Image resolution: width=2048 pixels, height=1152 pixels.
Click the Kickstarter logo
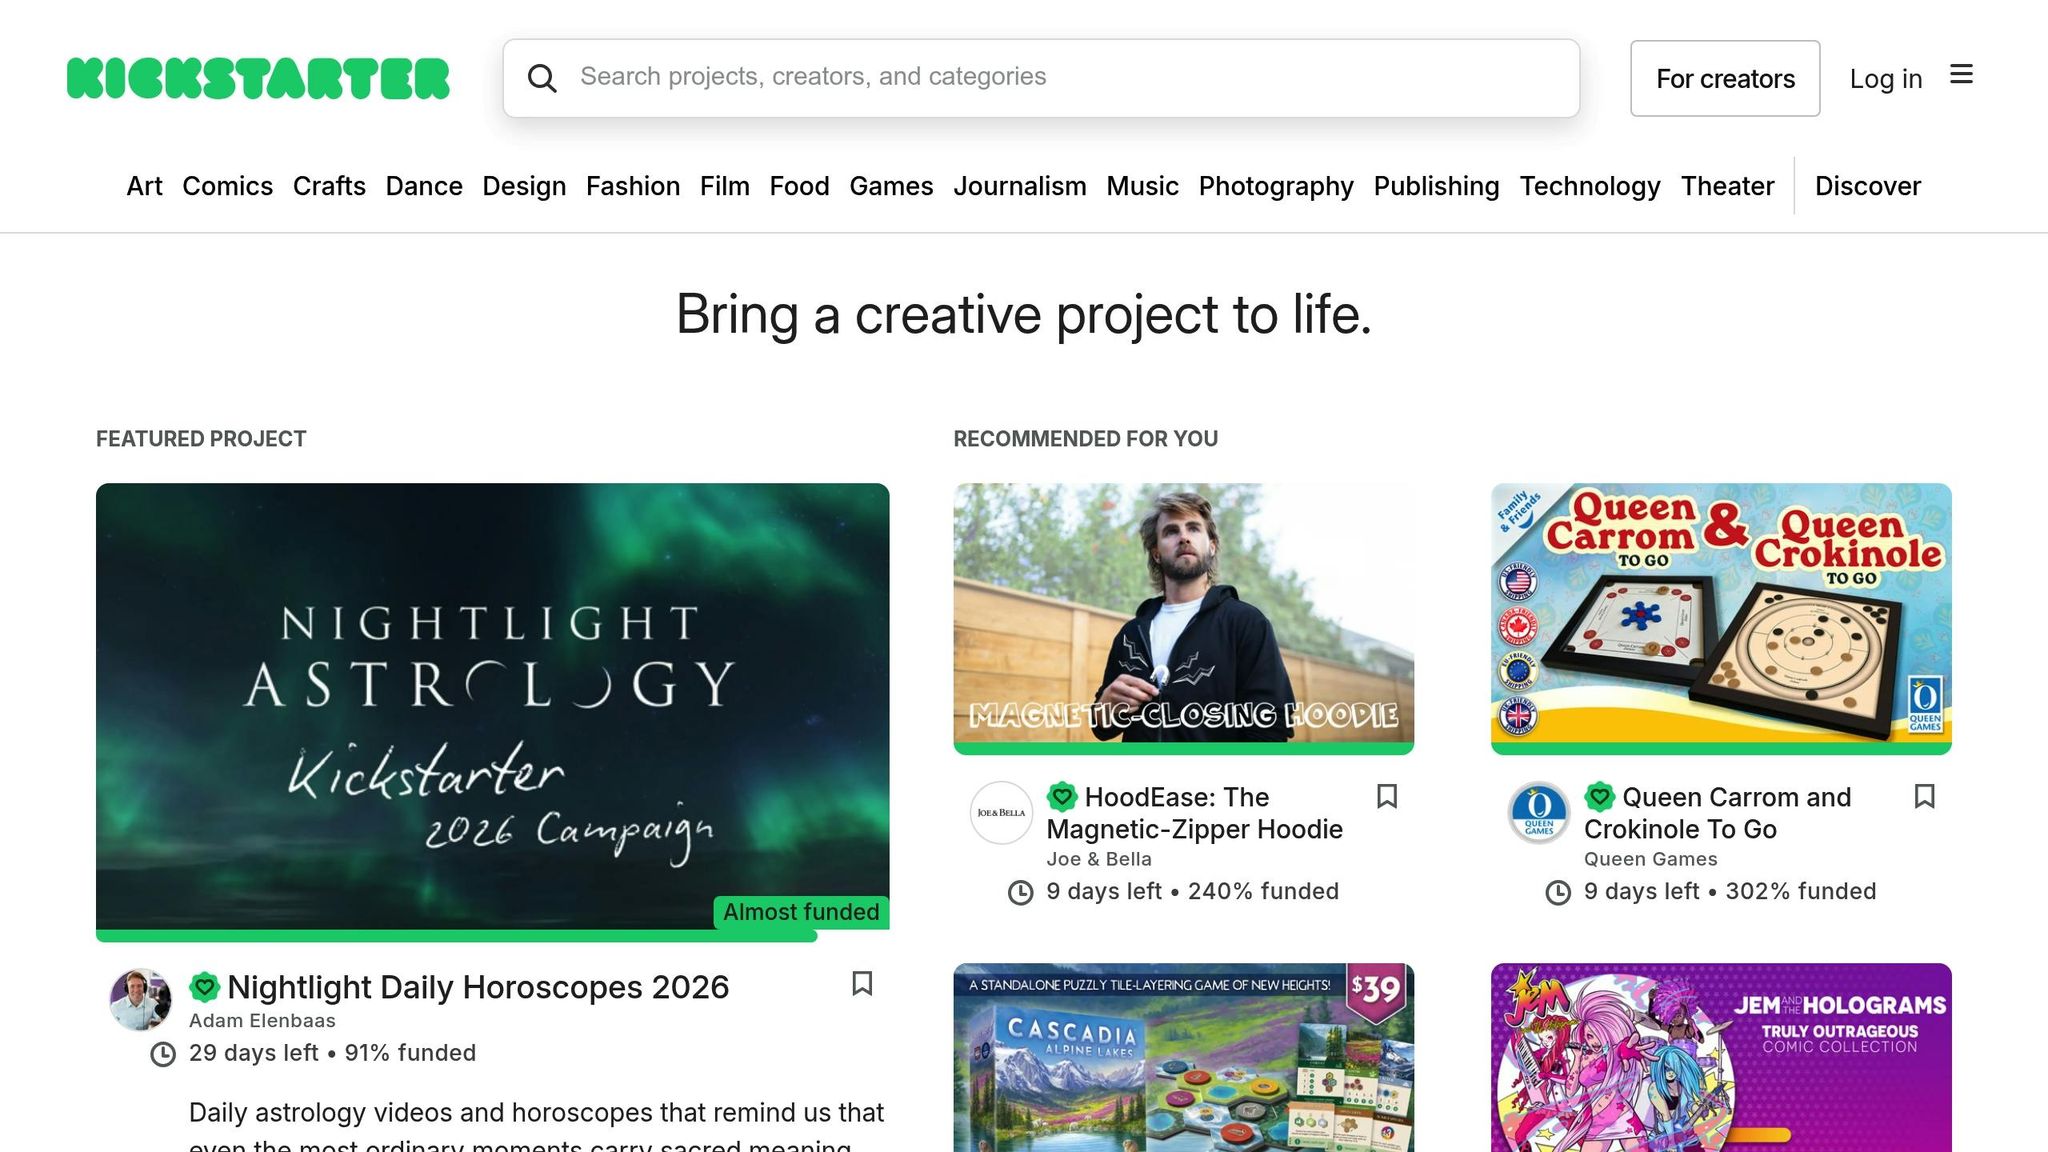pyautogui.click(x=257, y=77)
